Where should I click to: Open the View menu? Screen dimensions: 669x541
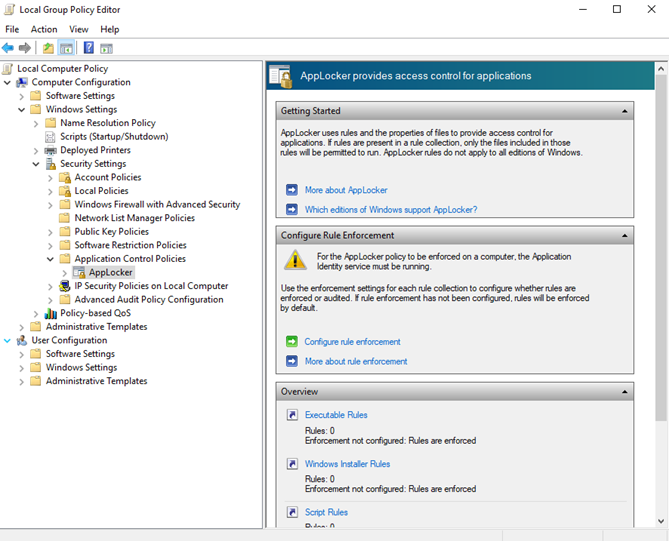pyautogui.click(x=79, y=29)
